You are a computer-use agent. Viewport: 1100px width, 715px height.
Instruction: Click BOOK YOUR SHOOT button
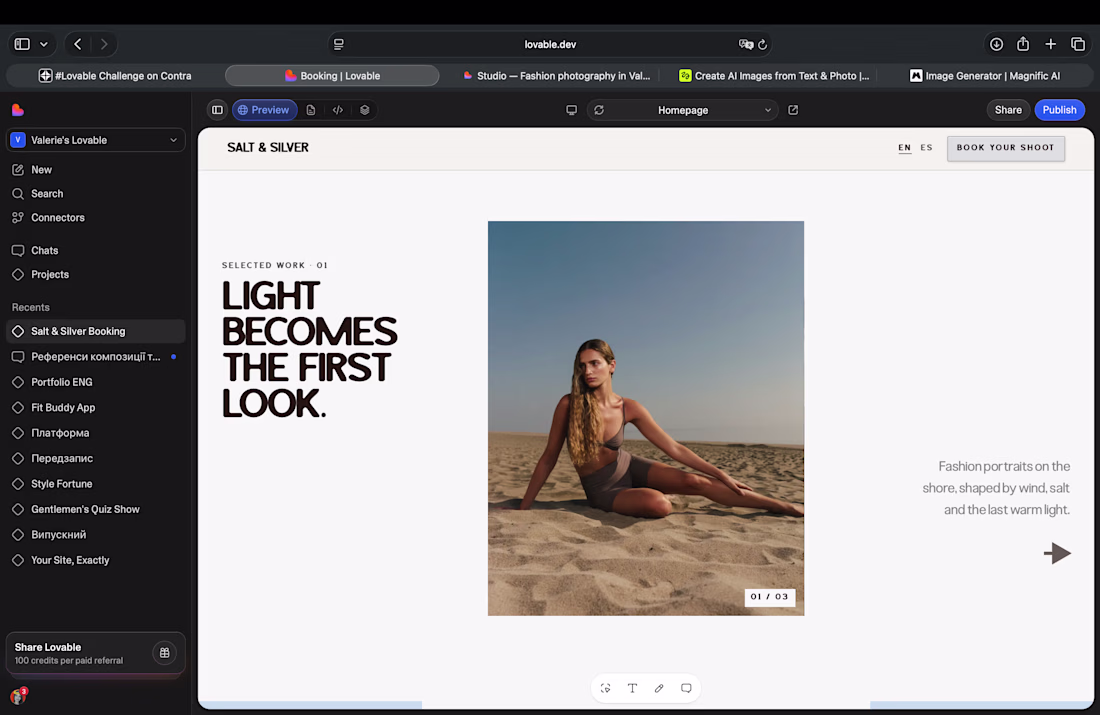coord(1005,148)
